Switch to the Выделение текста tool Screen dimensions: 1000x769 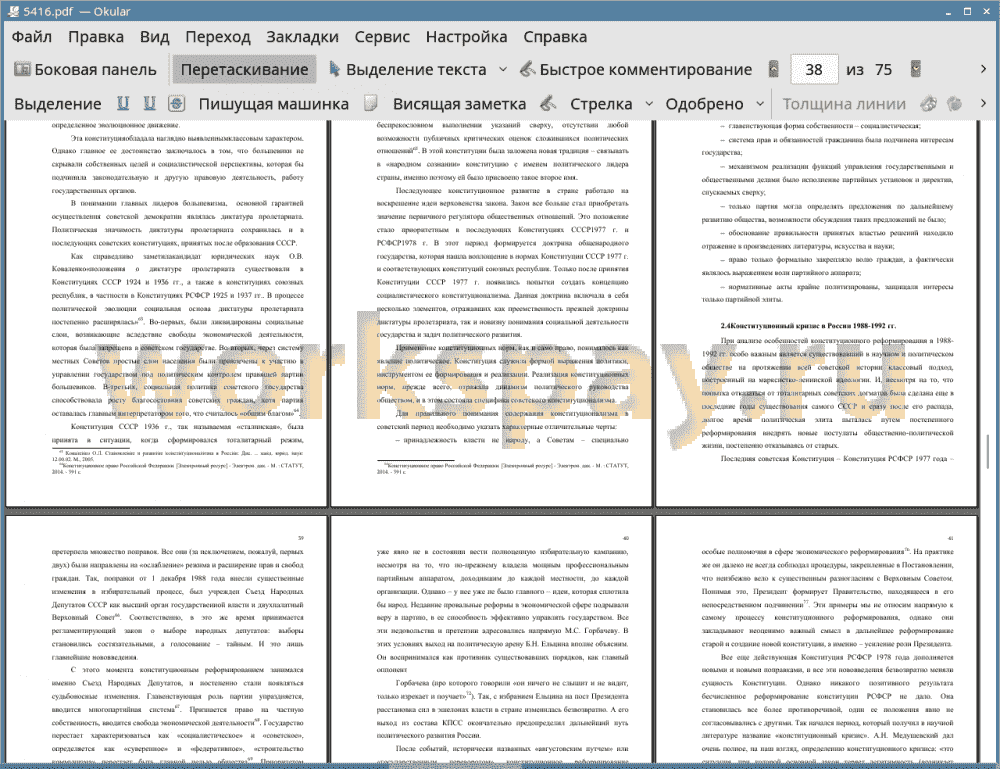(x=407, y=70)
